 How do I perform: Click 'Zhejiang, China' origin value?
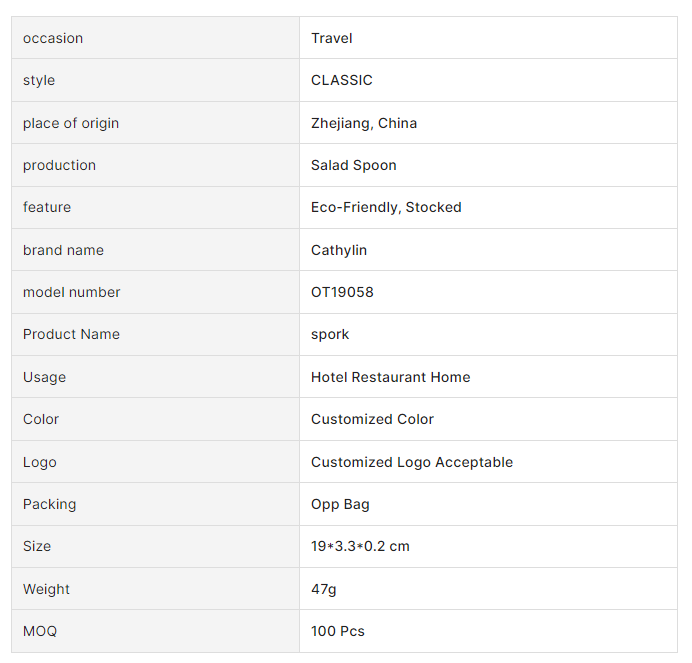pos(364,123)
